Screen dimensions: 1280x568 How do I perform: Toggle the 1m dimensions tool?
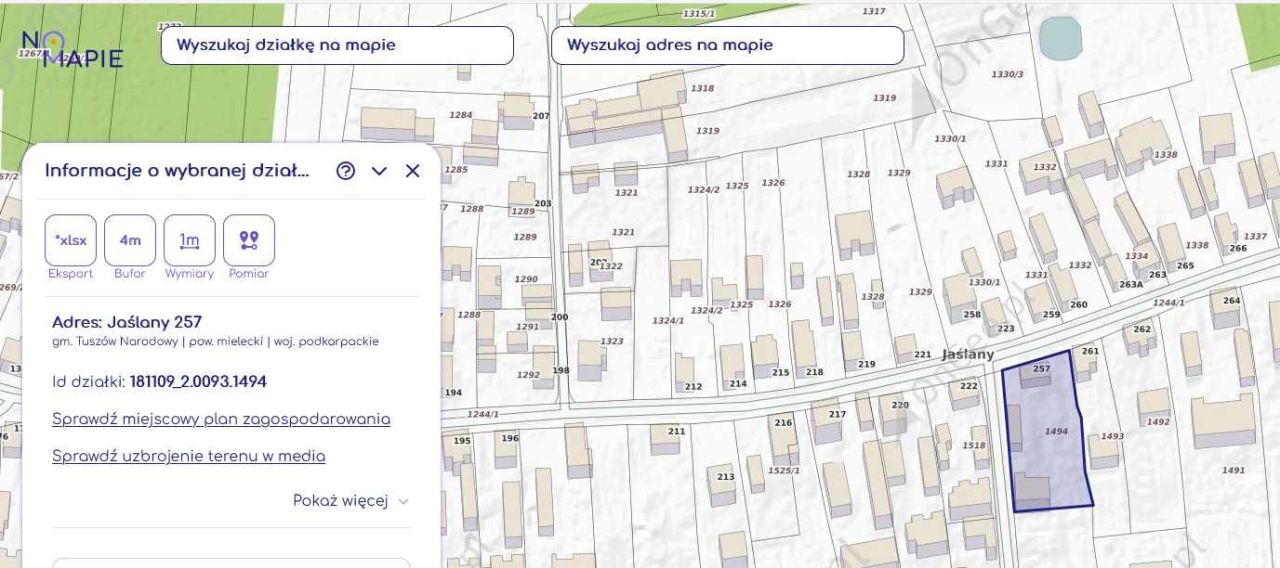(x=189, y=240)
